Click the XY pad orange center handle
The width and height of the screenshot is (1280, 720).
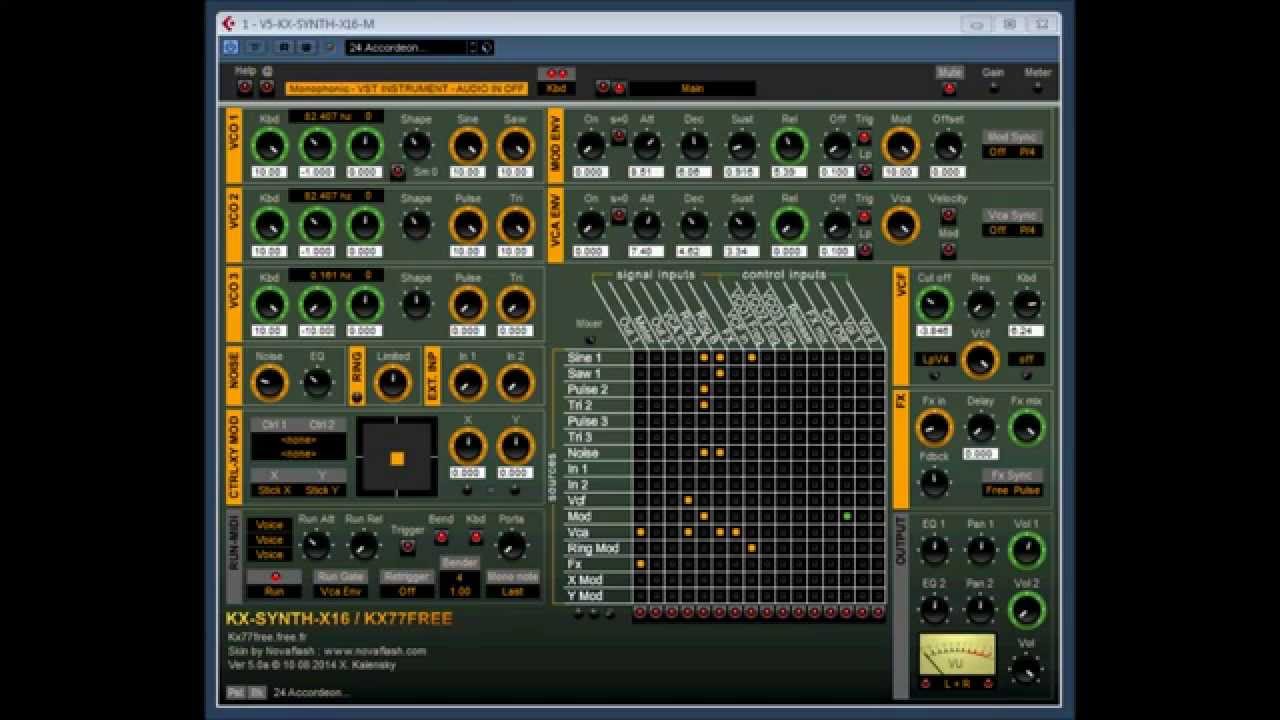pos(397,458)
